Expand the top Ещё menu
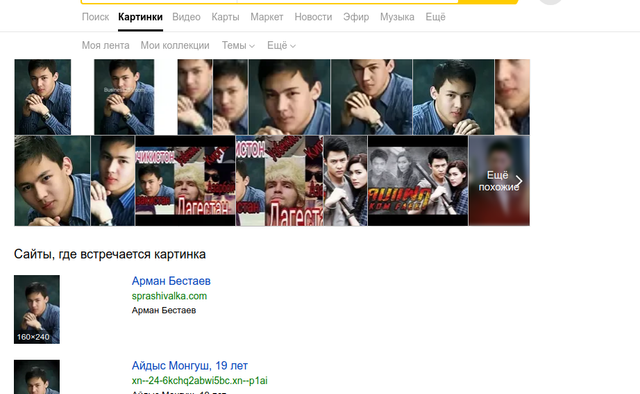 click(x=435, y=17)
